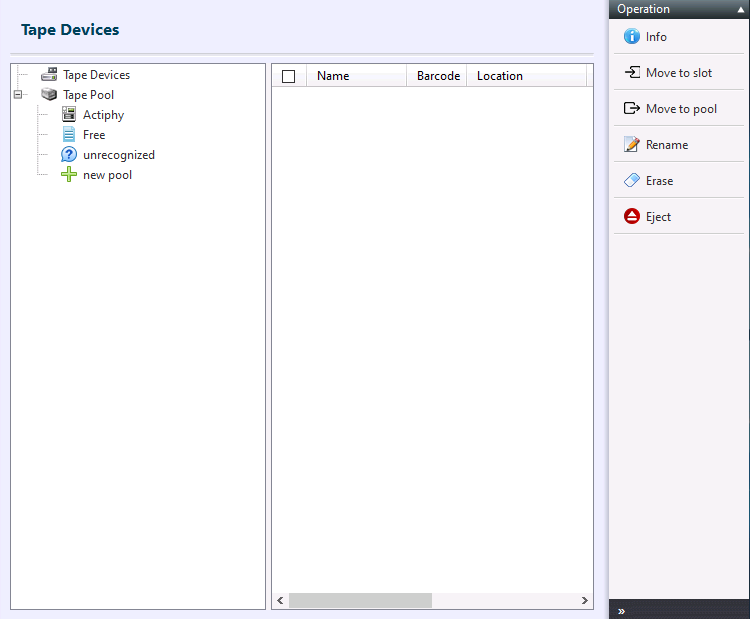
Task: Collapse the Tape Pool tree node
Action: click(18, 95)
